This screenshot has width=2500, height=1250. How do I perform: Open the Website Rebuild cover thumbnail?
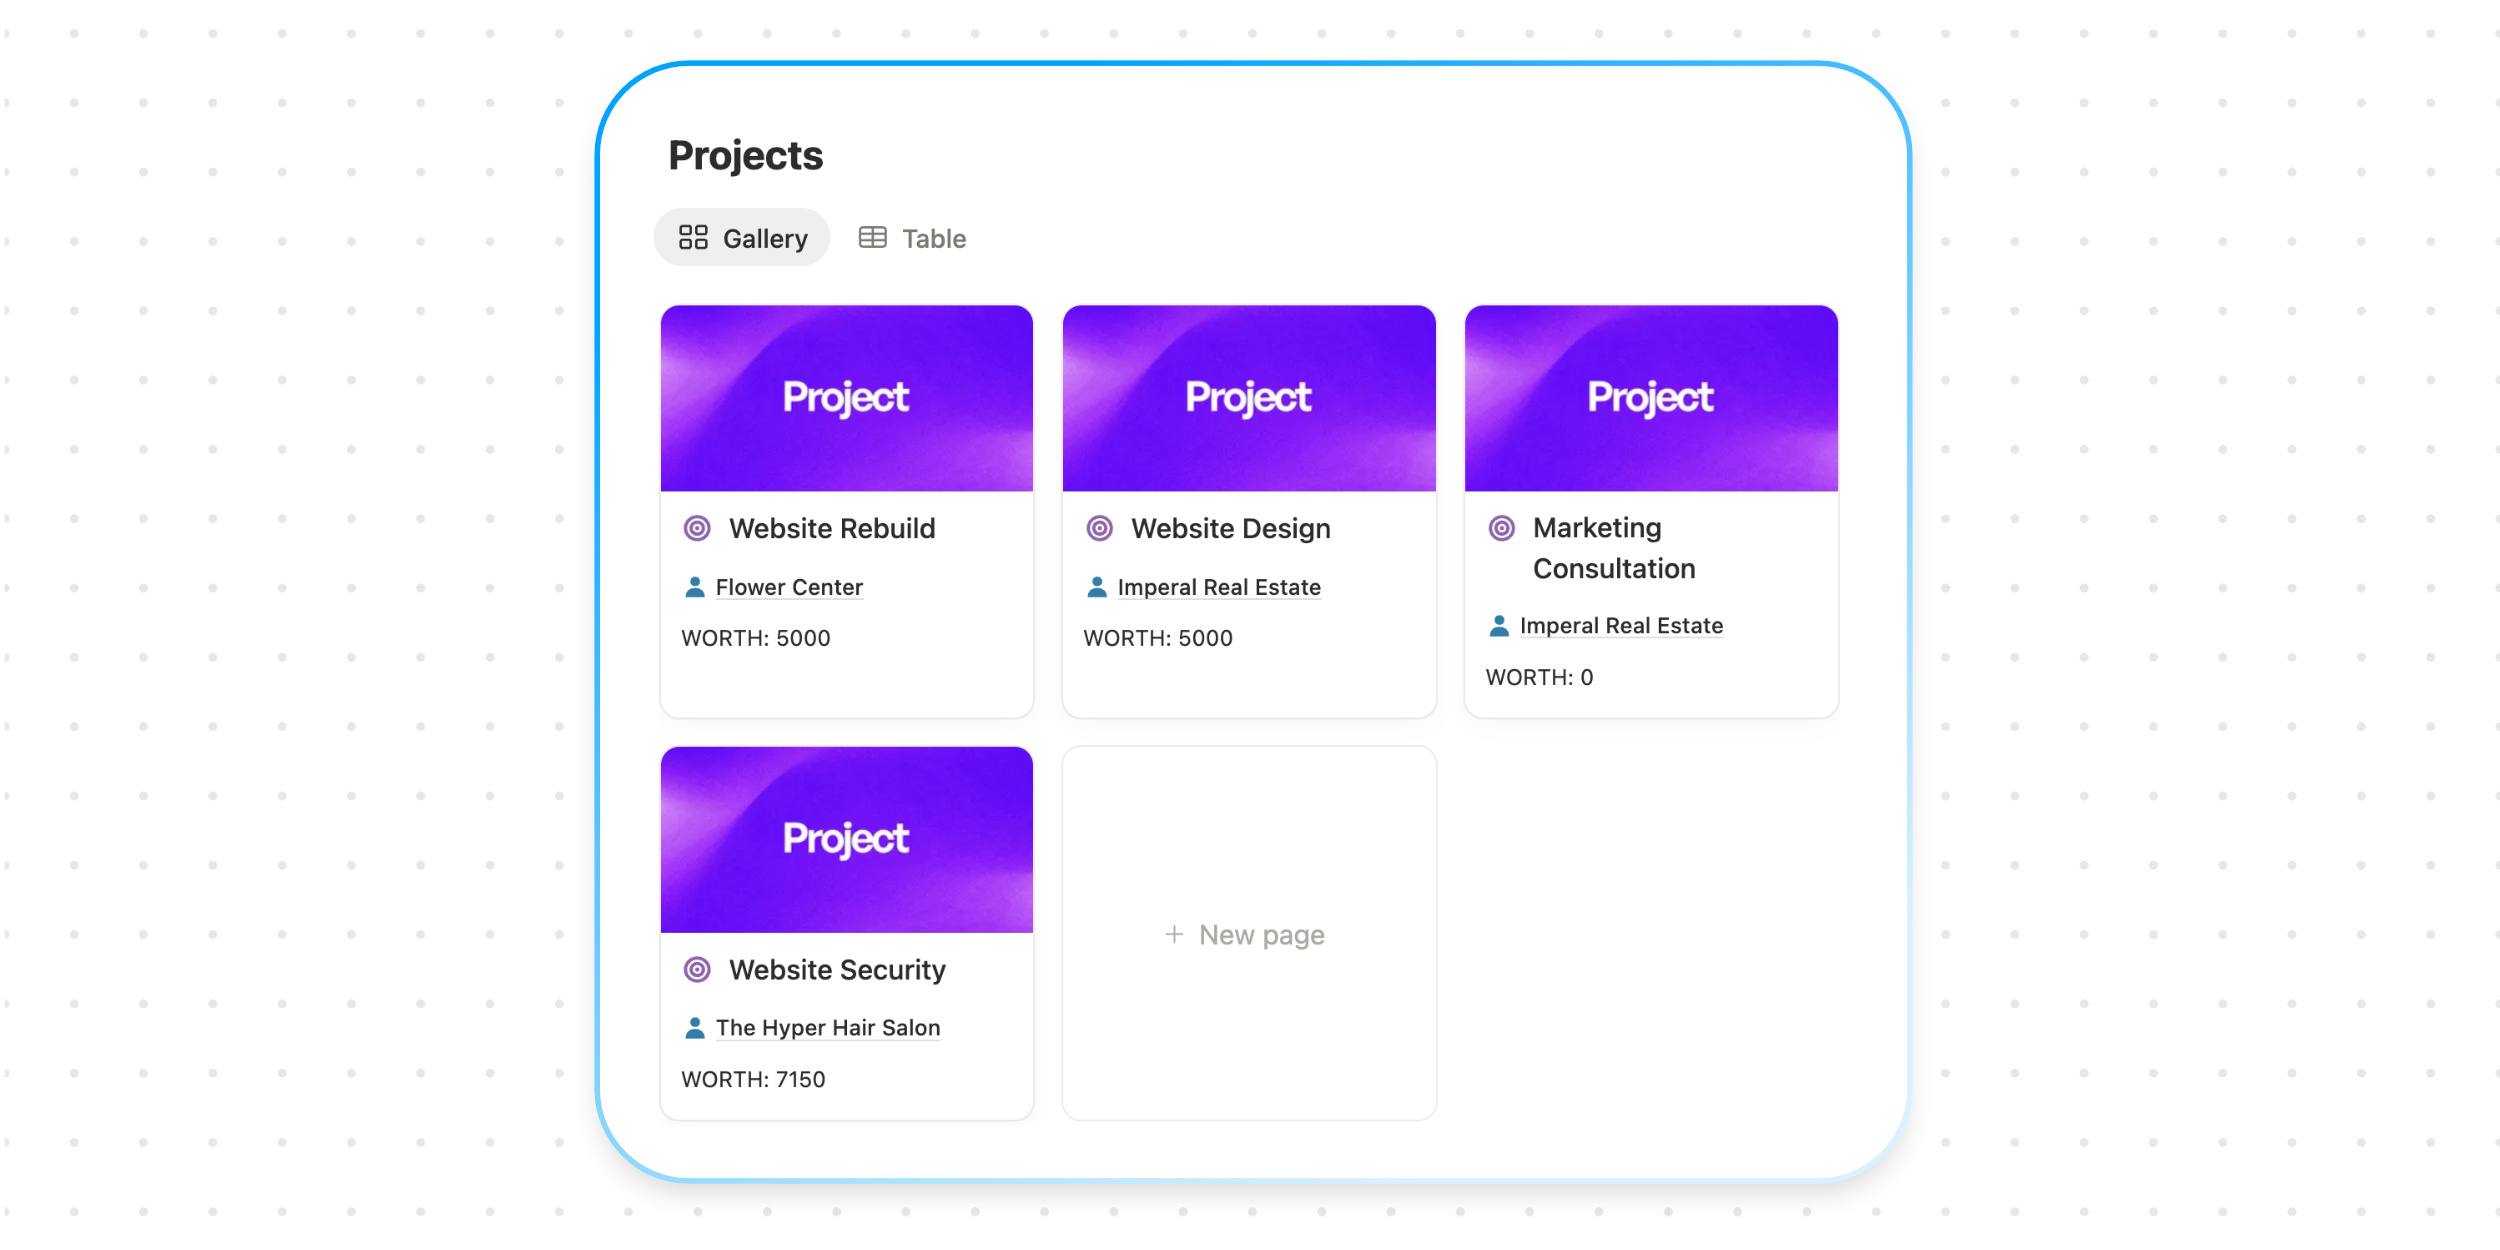click(x=846, y=398)
